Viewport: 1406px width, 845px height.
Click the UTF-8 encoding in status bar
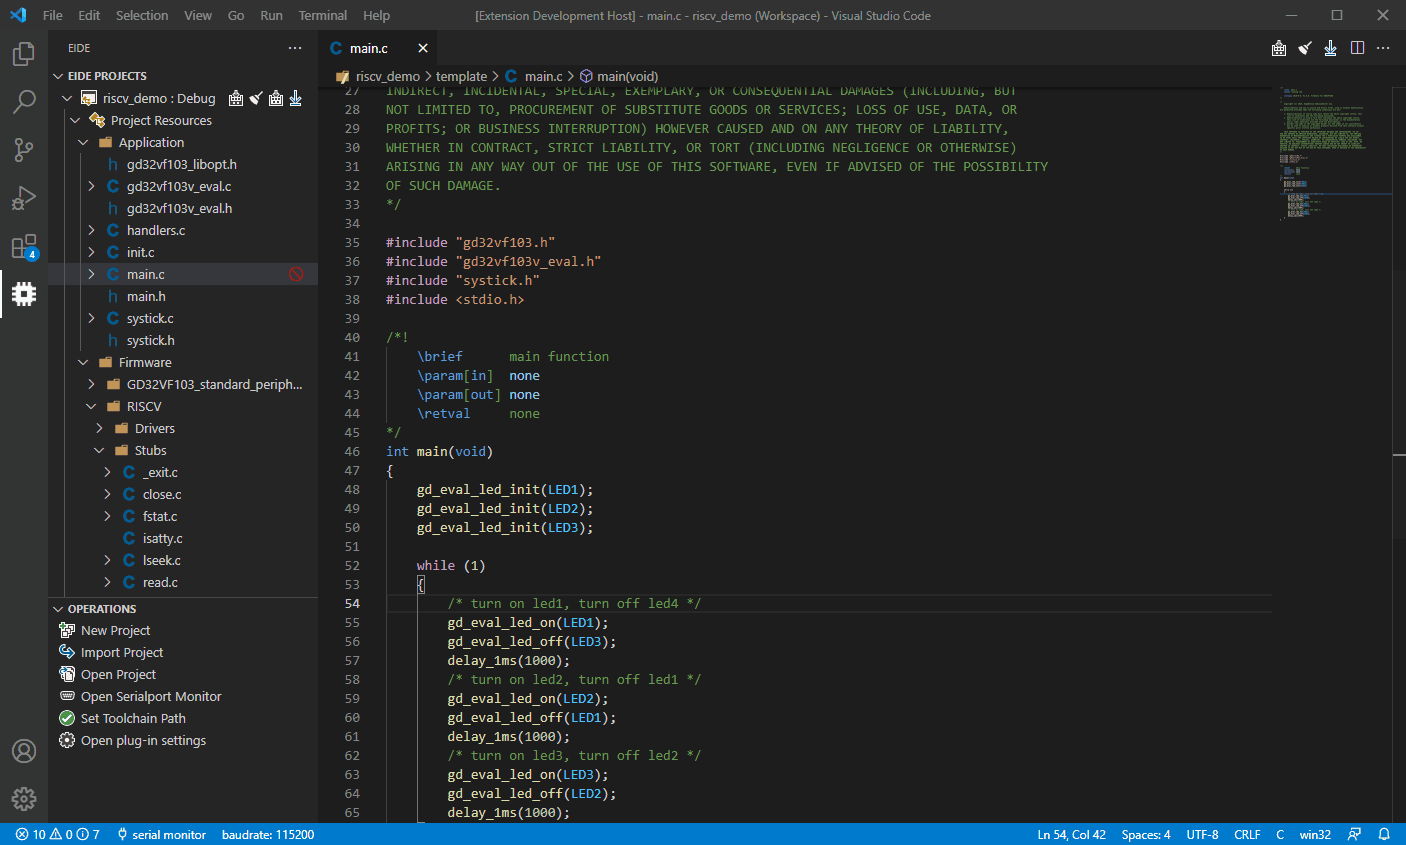(1202, 834)
